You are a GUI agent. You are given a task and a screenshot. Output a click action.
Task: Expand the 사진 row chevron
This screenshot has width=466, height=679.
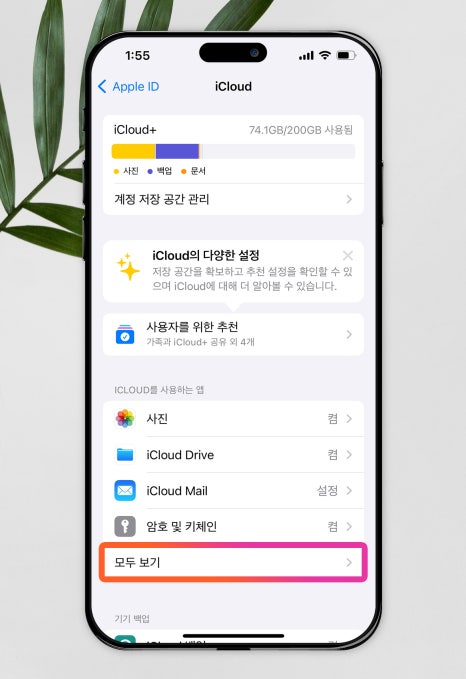349,419
